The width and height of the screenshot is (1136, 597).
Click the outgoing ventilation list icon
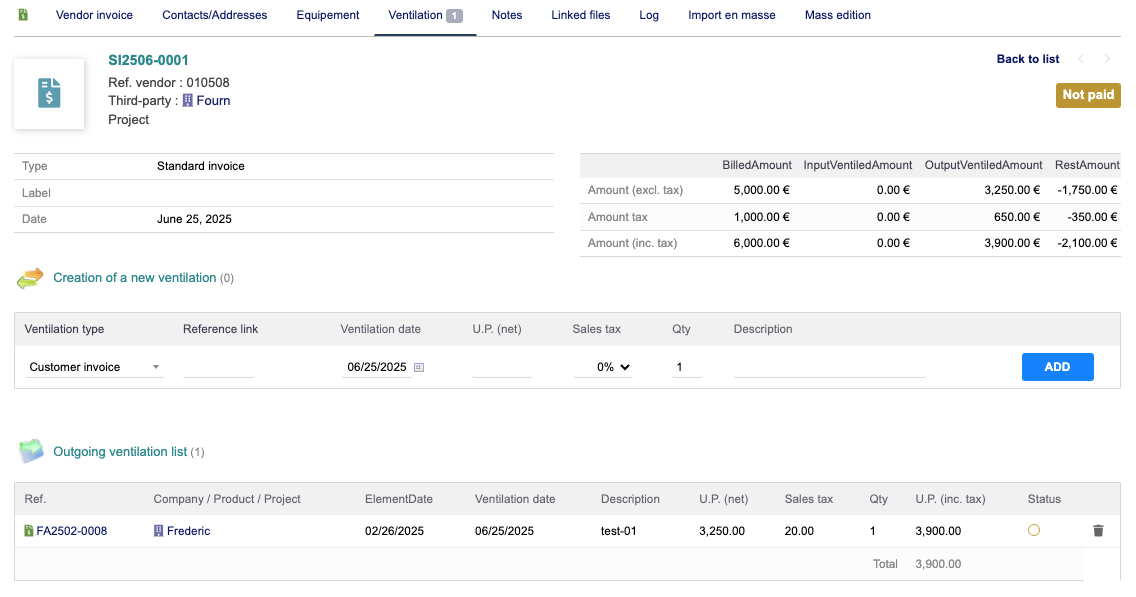[31, 452]
